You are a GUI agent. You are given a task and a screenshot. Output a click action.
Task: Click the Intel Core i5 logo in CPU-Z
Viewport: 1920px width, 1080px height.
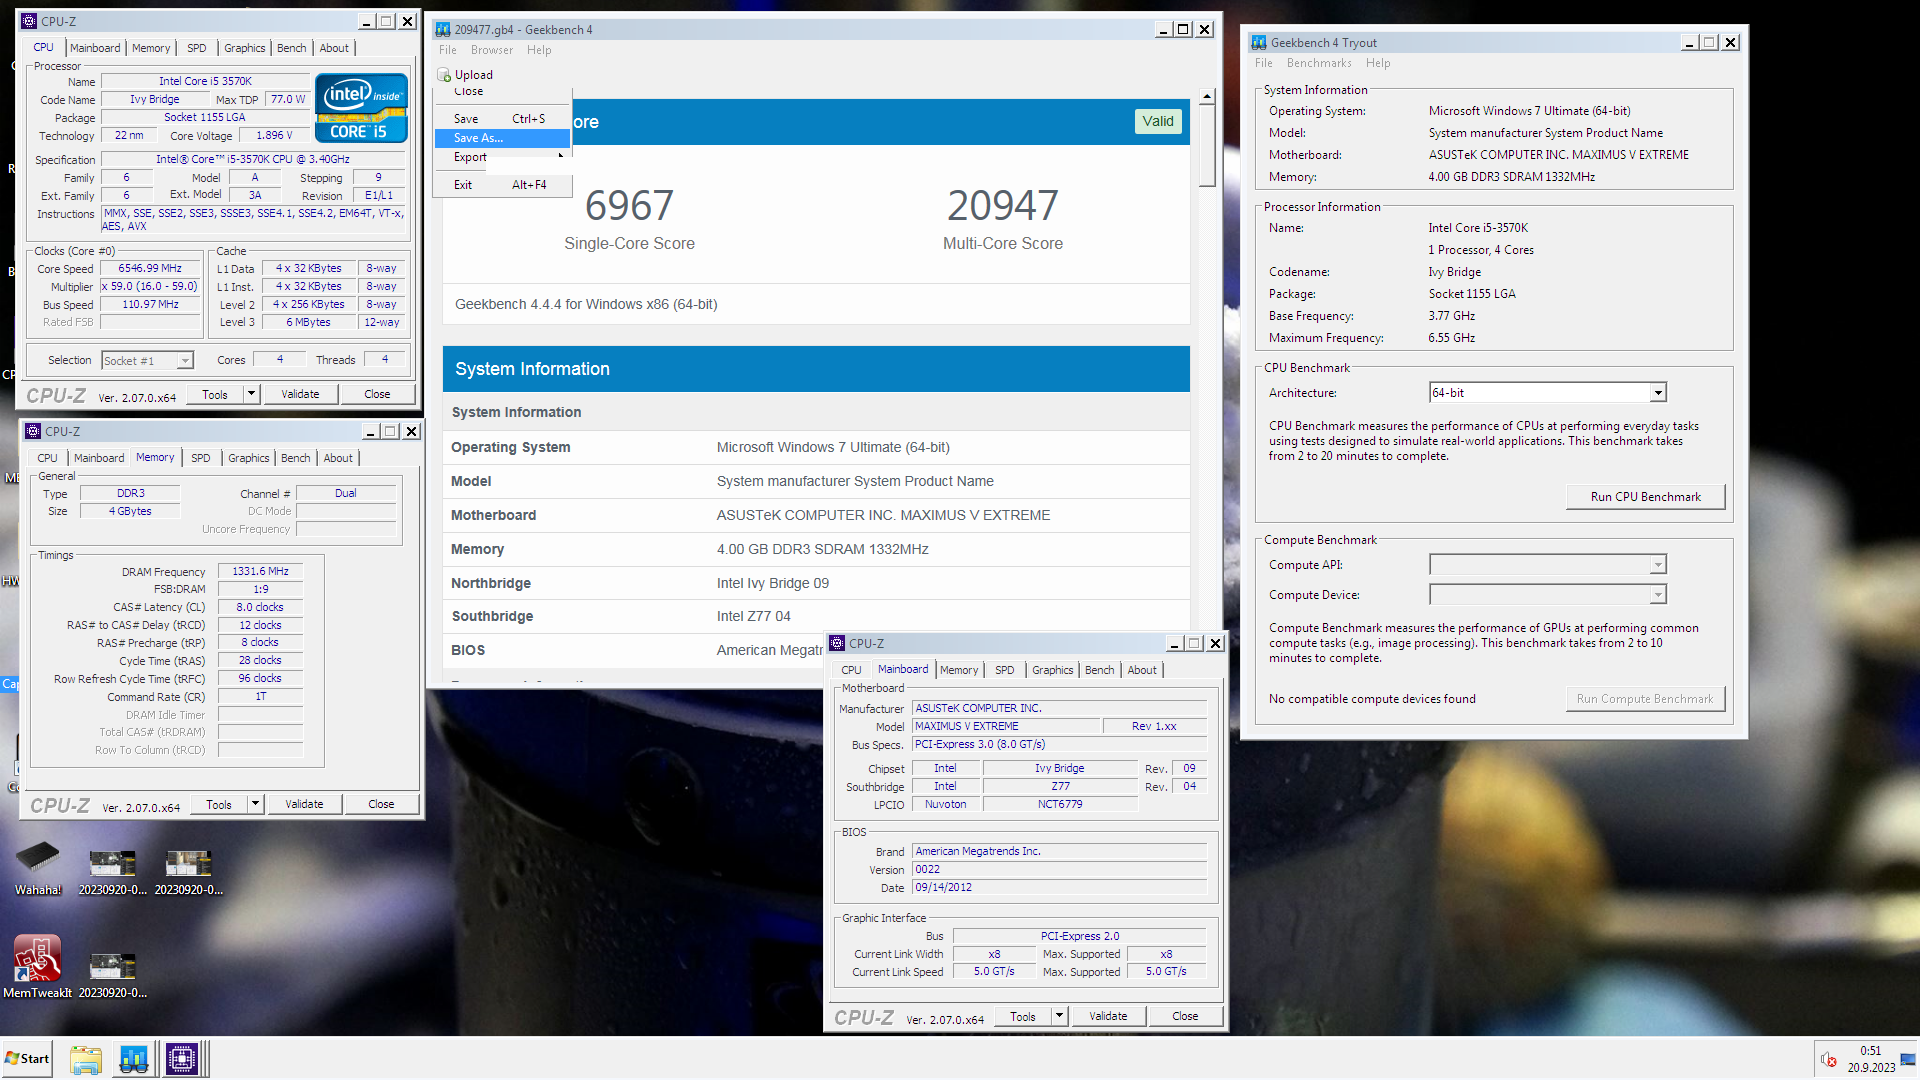(x=361, y=108)
